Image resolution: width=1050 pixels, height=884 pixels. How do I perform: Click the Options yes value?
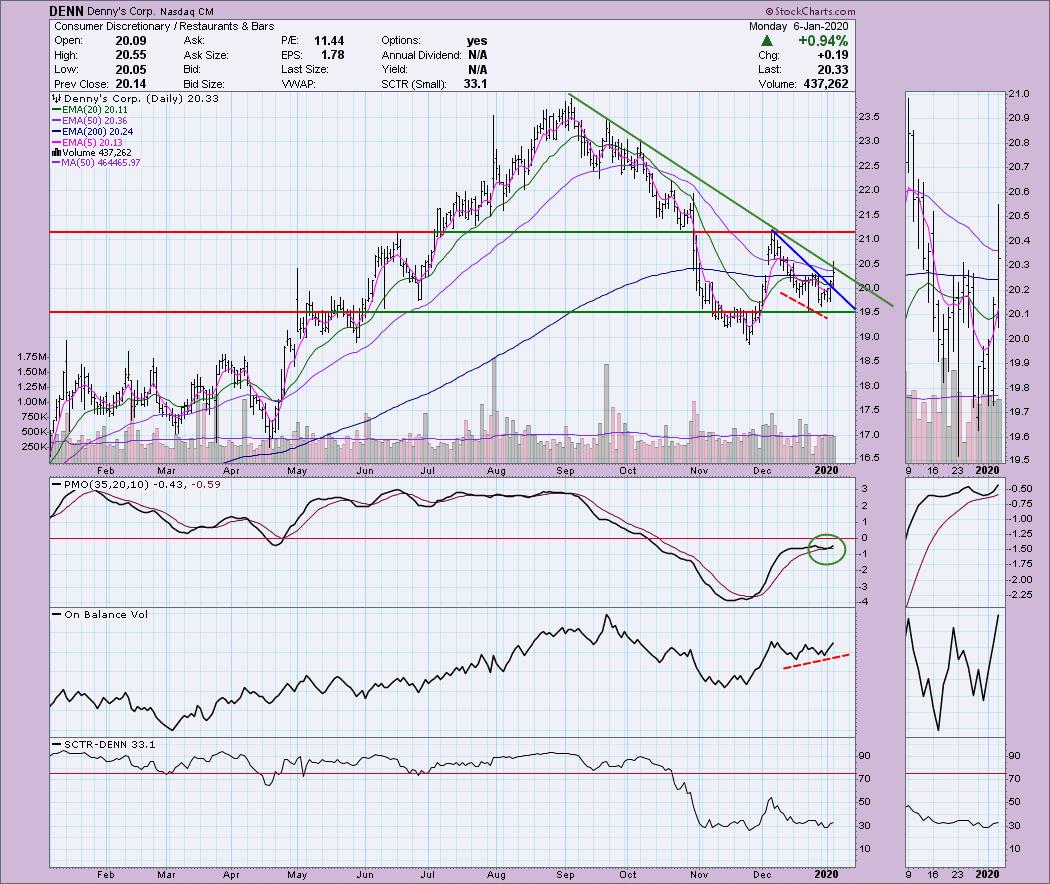pos(477,41)
